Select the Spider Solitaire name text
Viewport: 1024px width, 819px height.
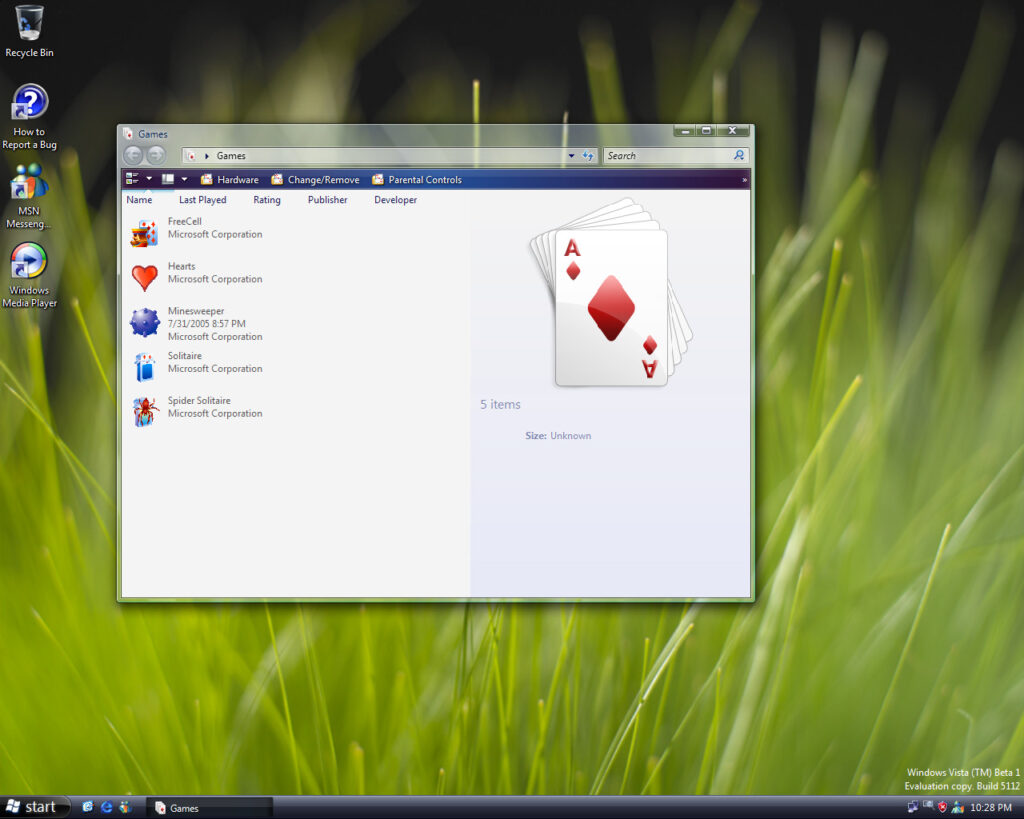coord(199,400)
